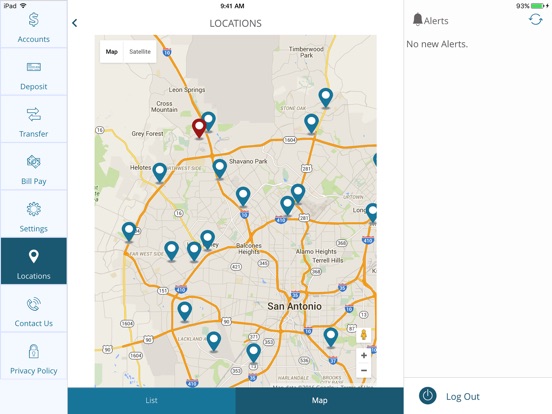
Task: Select the pin above the I-10 shield
Action: (x=243, y=196)
